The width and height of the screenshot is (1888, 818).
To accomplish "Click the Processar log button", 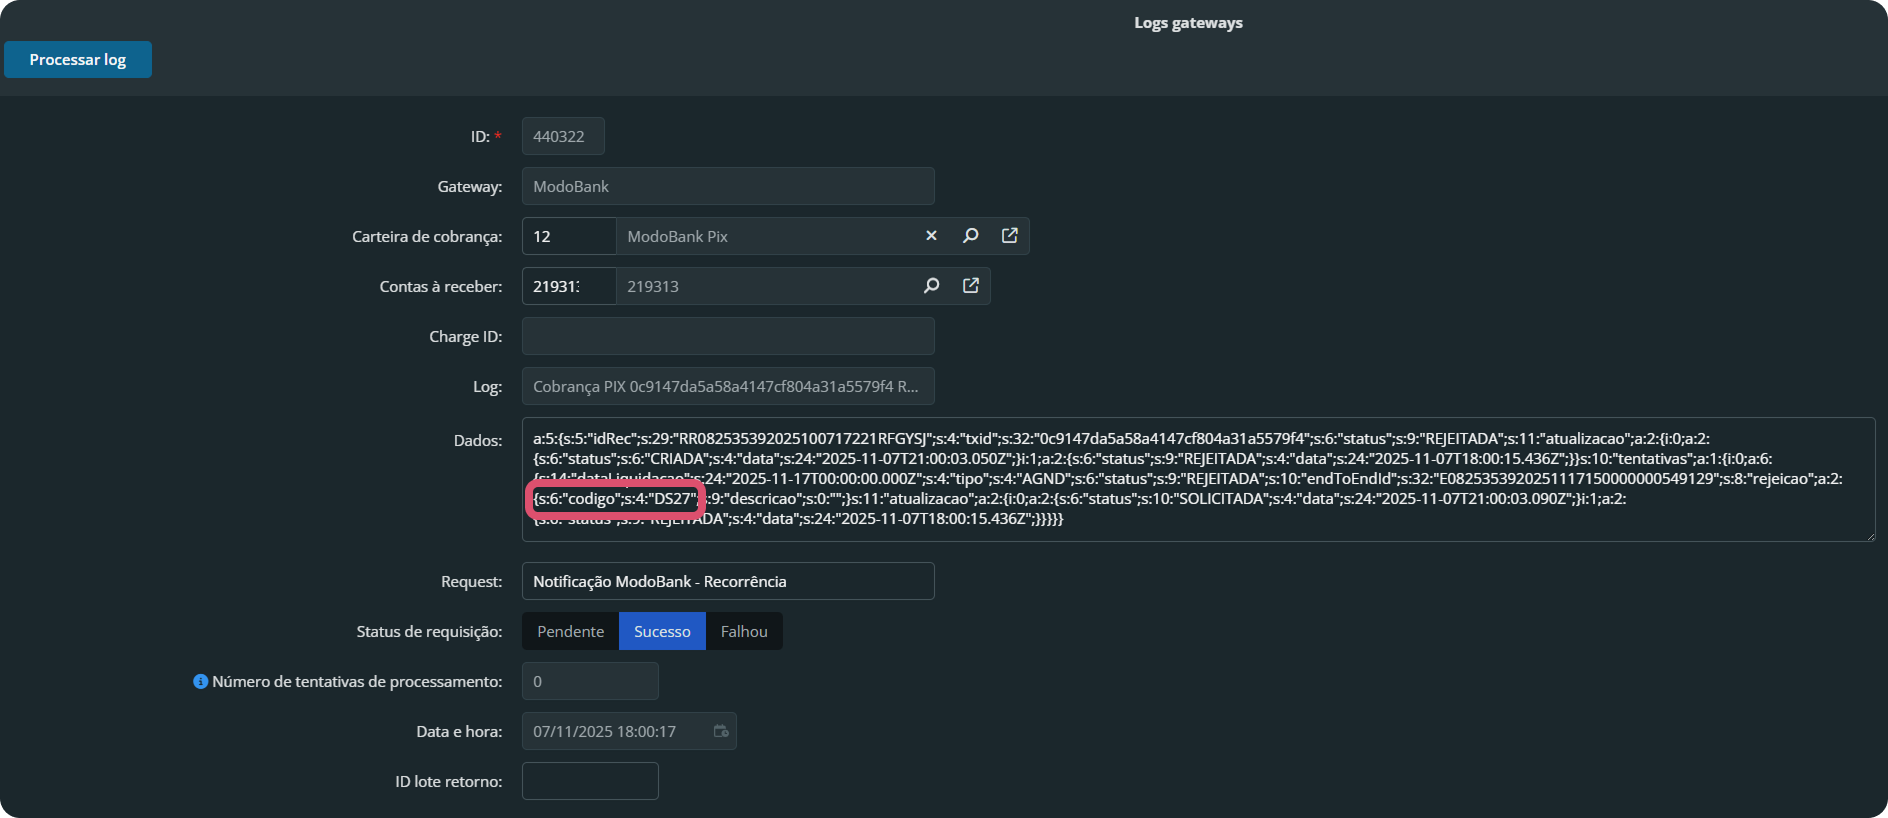I will [78, 59].
